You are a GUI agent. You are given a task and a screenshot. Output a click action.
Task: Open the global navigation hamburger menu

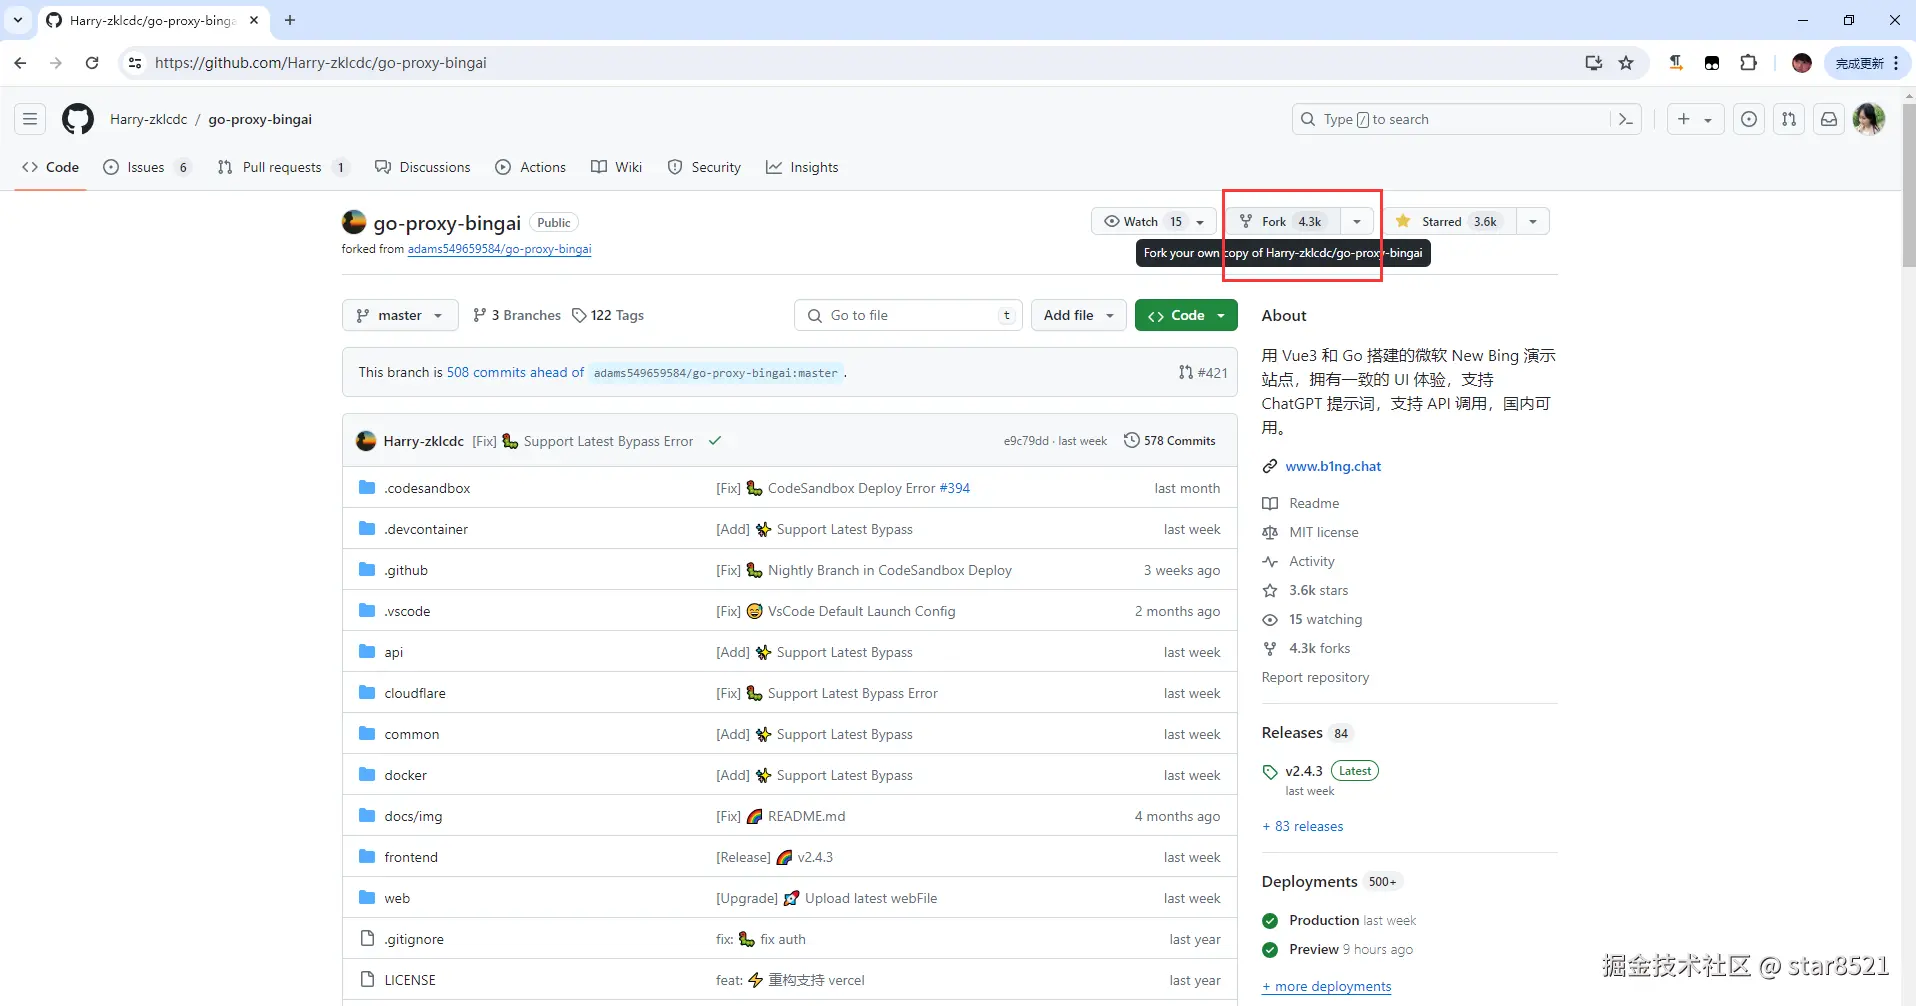point(30,119)
